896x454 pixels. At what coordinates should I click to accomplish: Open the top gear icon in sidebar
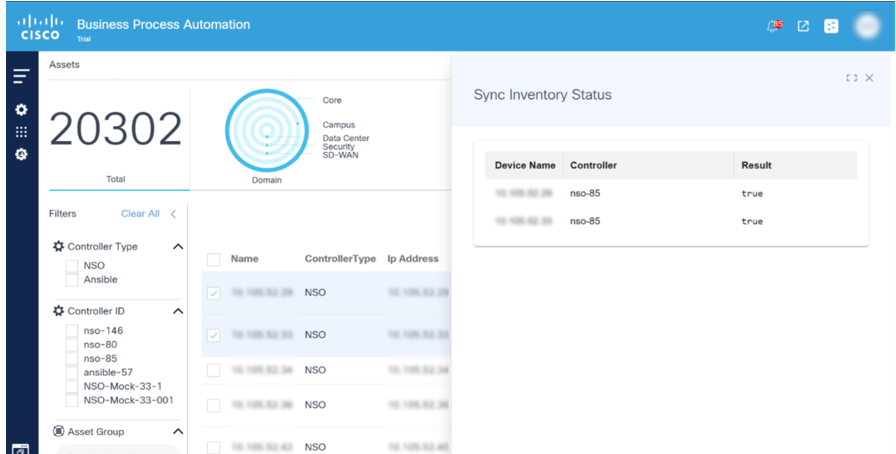click(21, 109)
